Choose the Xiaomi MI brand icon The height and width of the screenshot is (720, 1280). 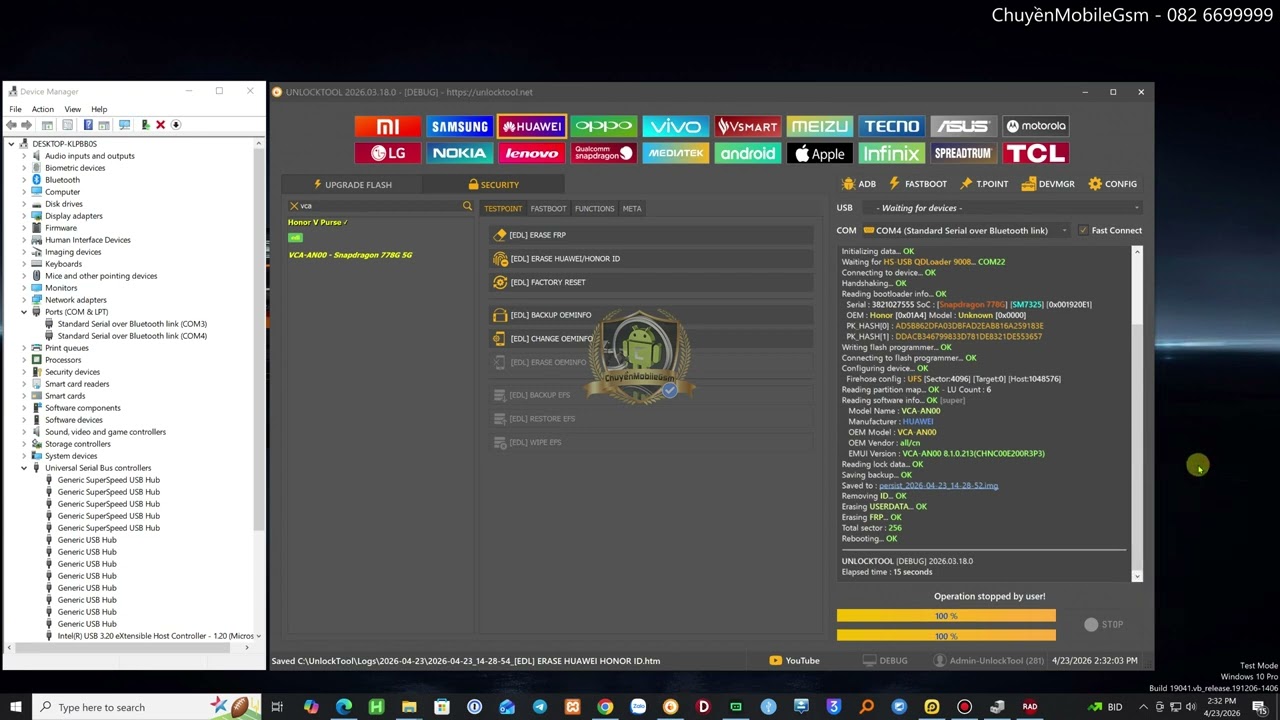tap(387, 126)
